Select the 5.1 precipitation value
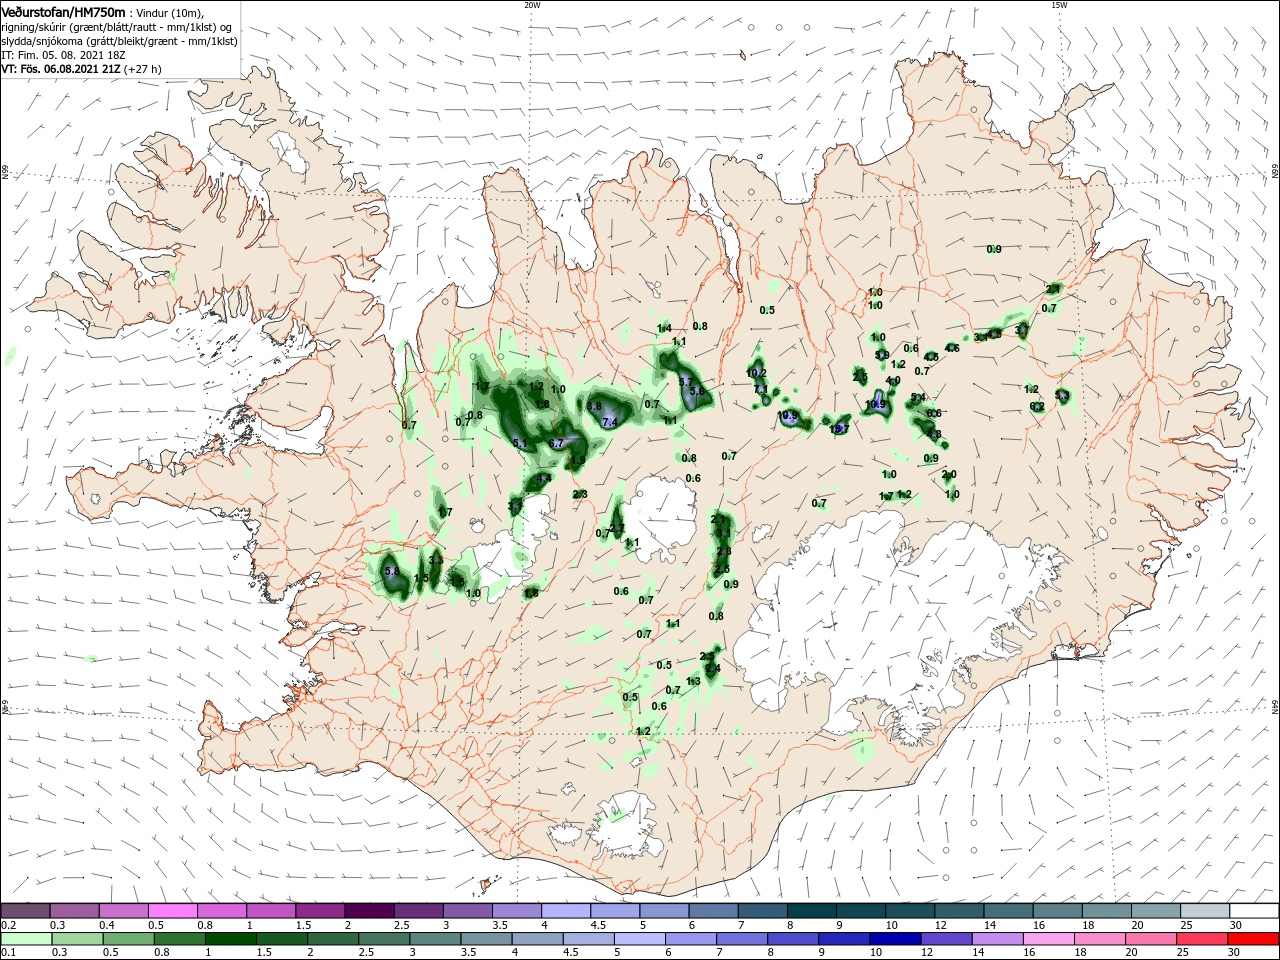Viewport: 1280px width, 960px height. (x=520, y=443)
